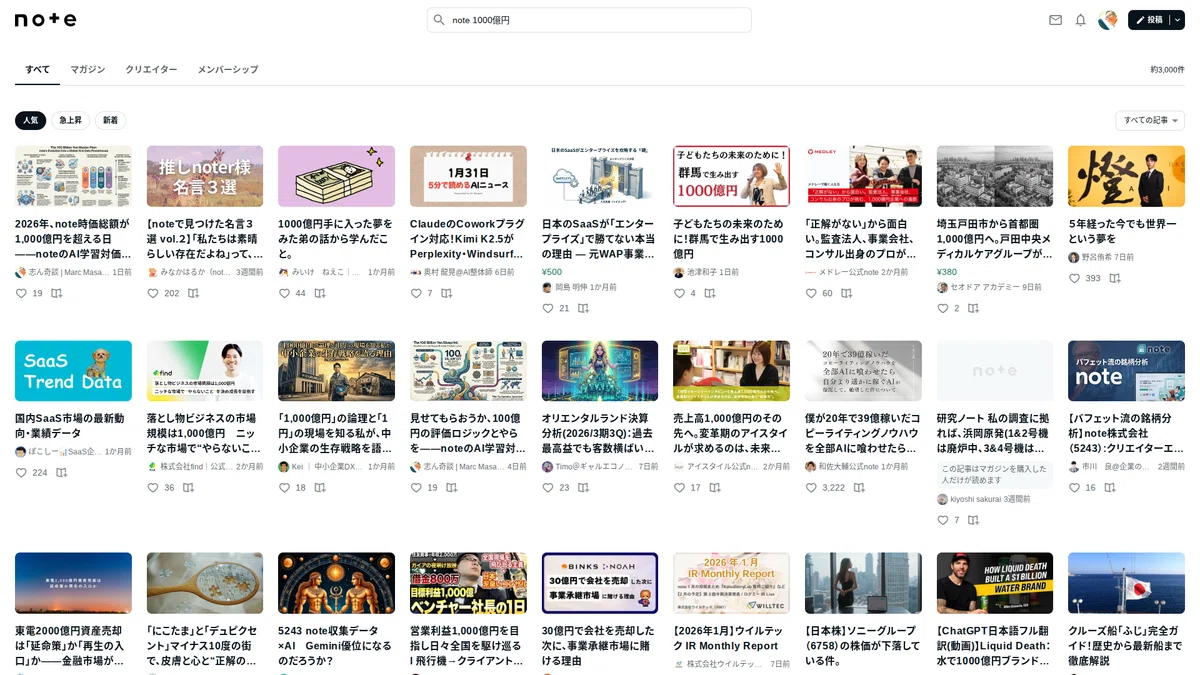Open the Liquid Death water brand thumbnail
The width and height of the screenshot is (1200, 675).
(x=995, y=583)
